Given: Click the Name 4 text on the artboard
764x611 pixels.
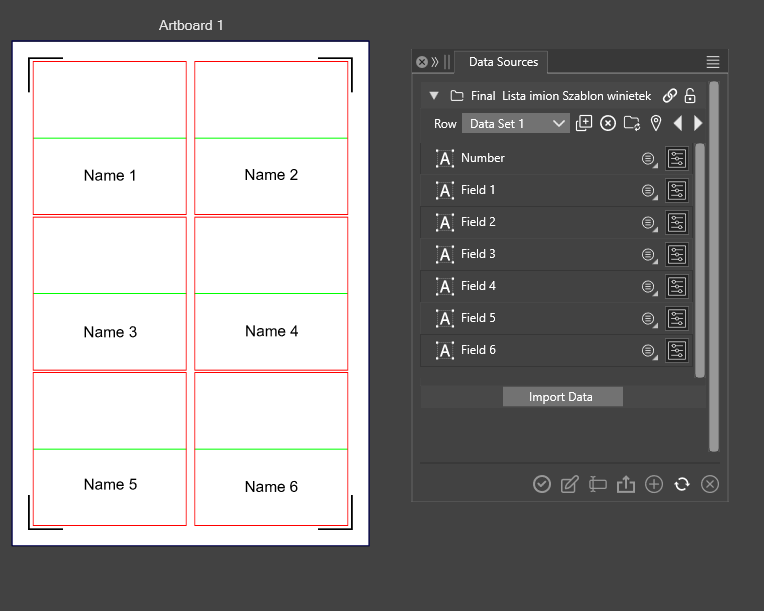Looking at the screenshot, I should 271,331.
